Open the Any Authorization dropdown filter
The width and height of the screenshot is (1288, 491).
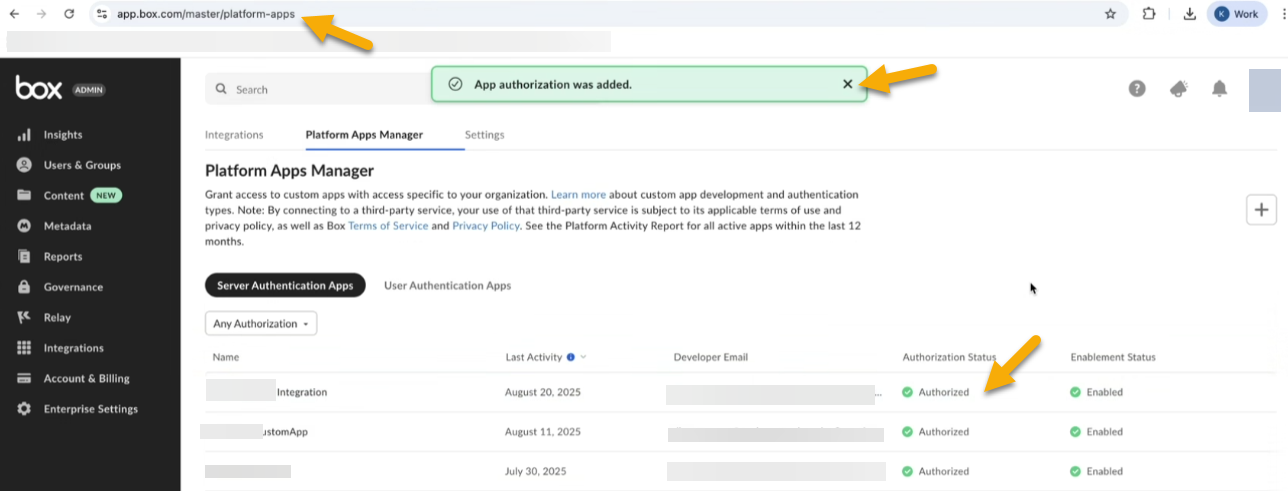[261, 323]
